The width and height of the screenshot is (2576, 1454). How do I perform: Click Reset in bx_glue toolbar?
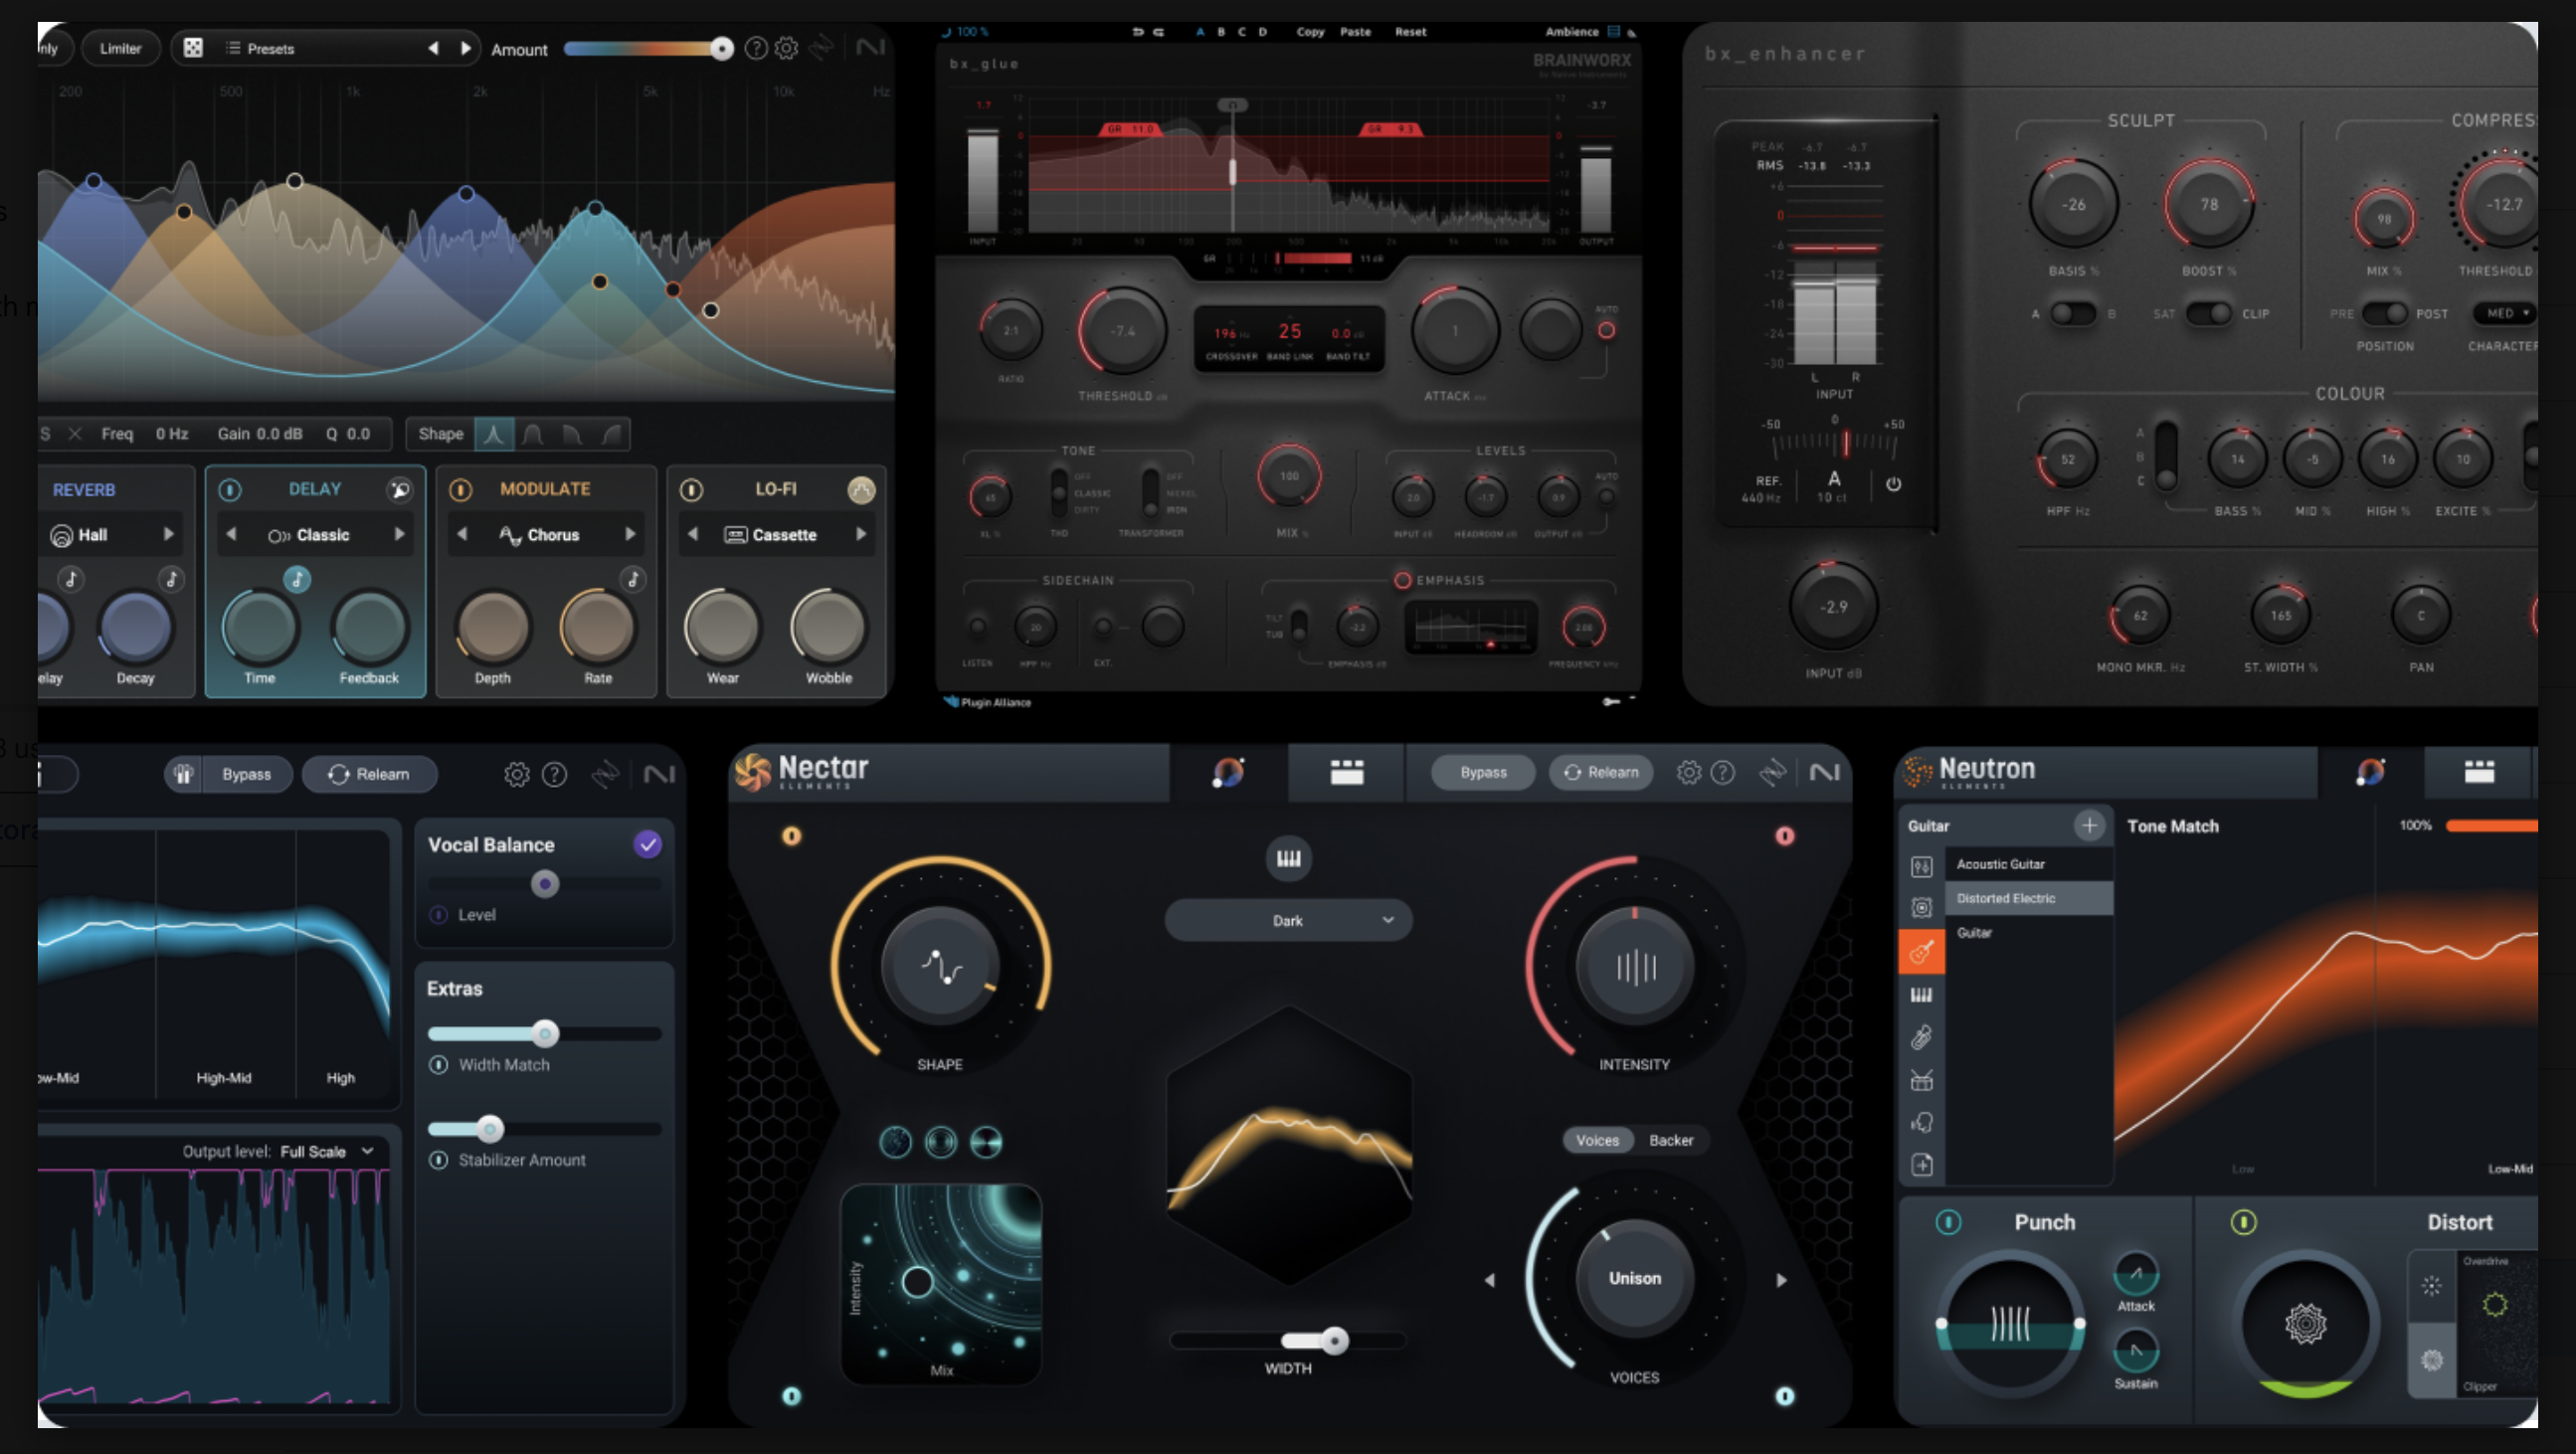point(1410,32)
